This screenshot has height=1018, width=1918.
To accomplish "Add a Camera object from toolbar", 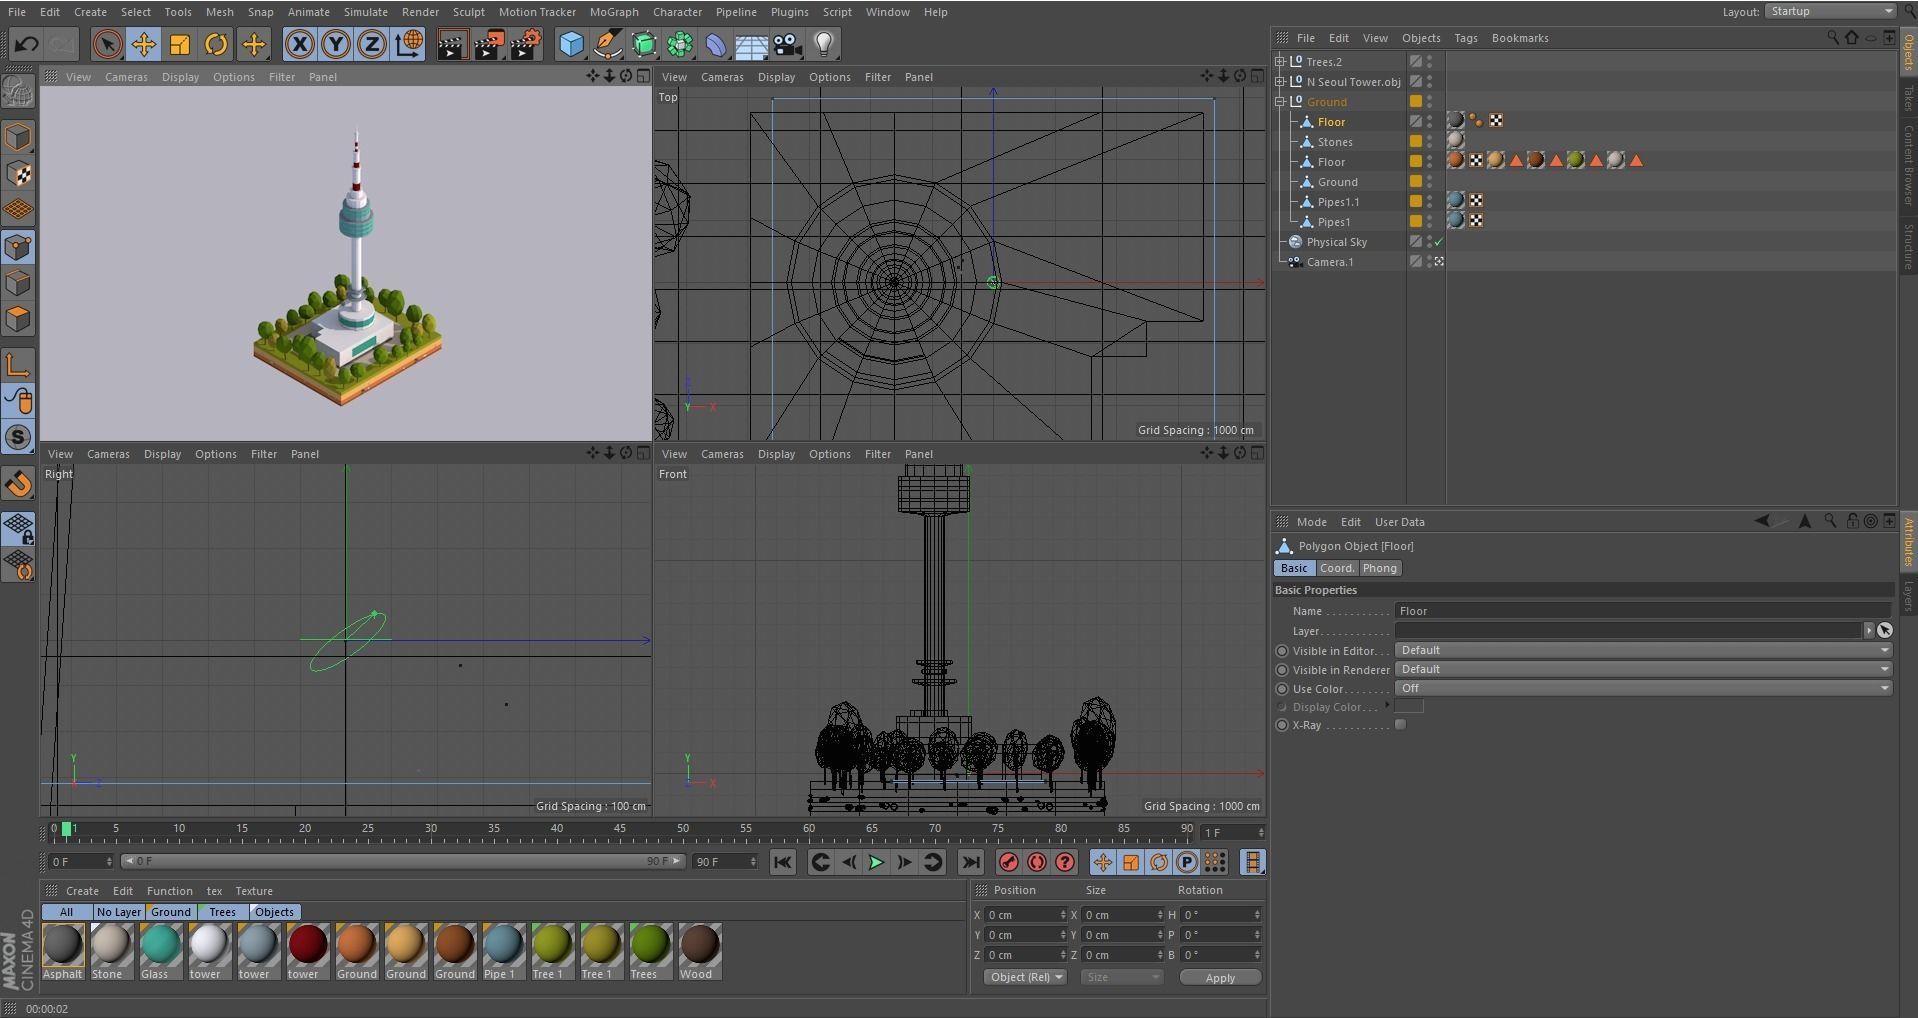I will coord(788,45).
